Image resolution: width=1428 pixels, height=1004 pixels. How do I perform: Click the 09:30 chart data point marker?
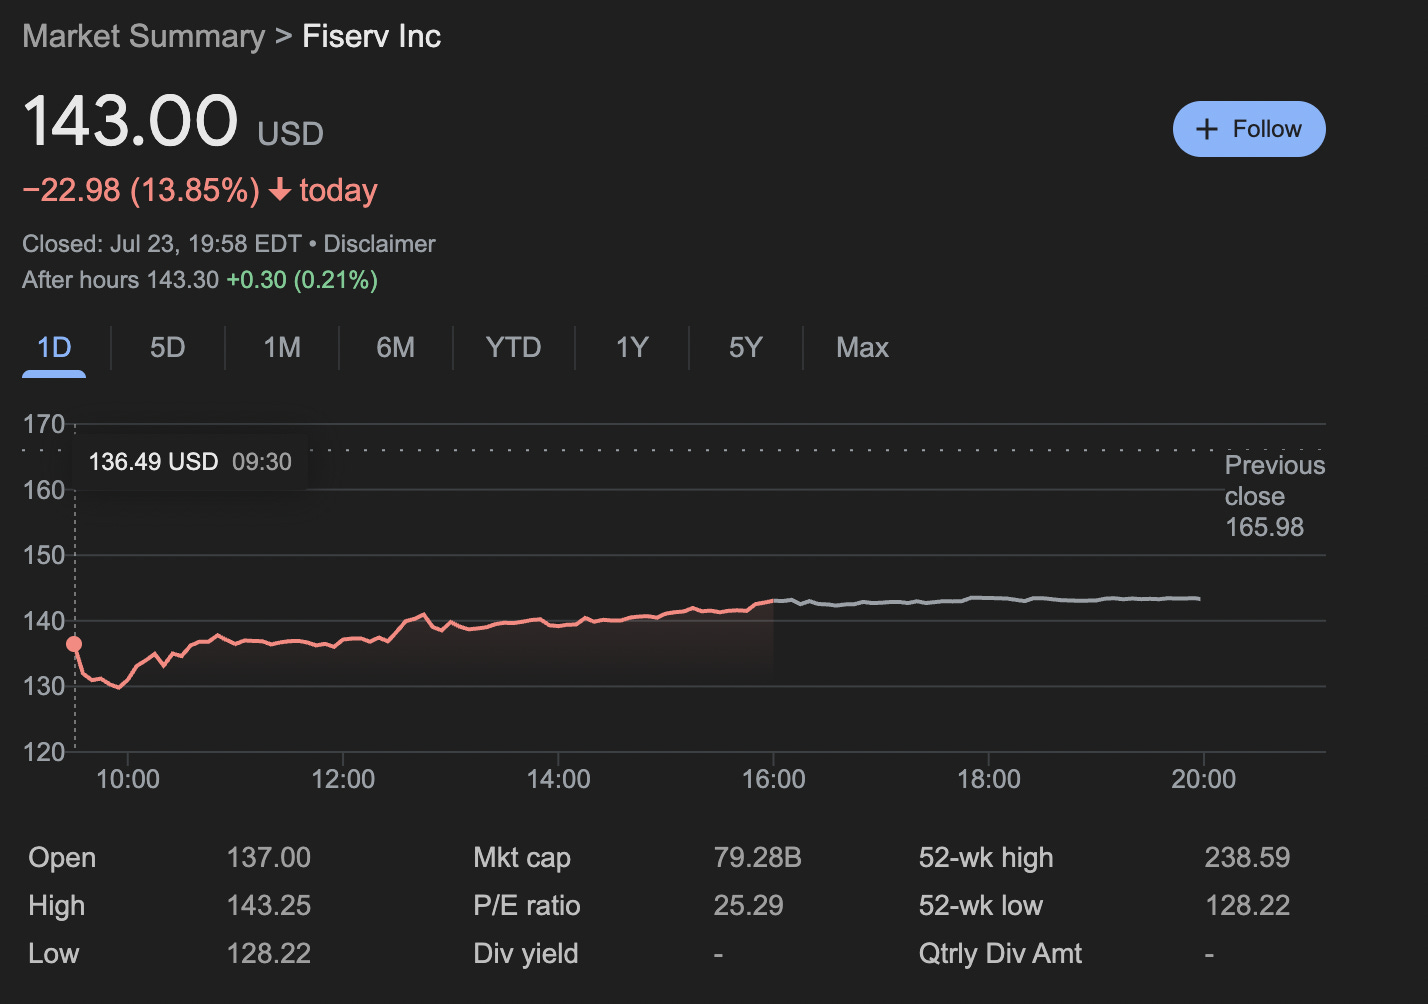pyautogui.click(x=74, y=644)
